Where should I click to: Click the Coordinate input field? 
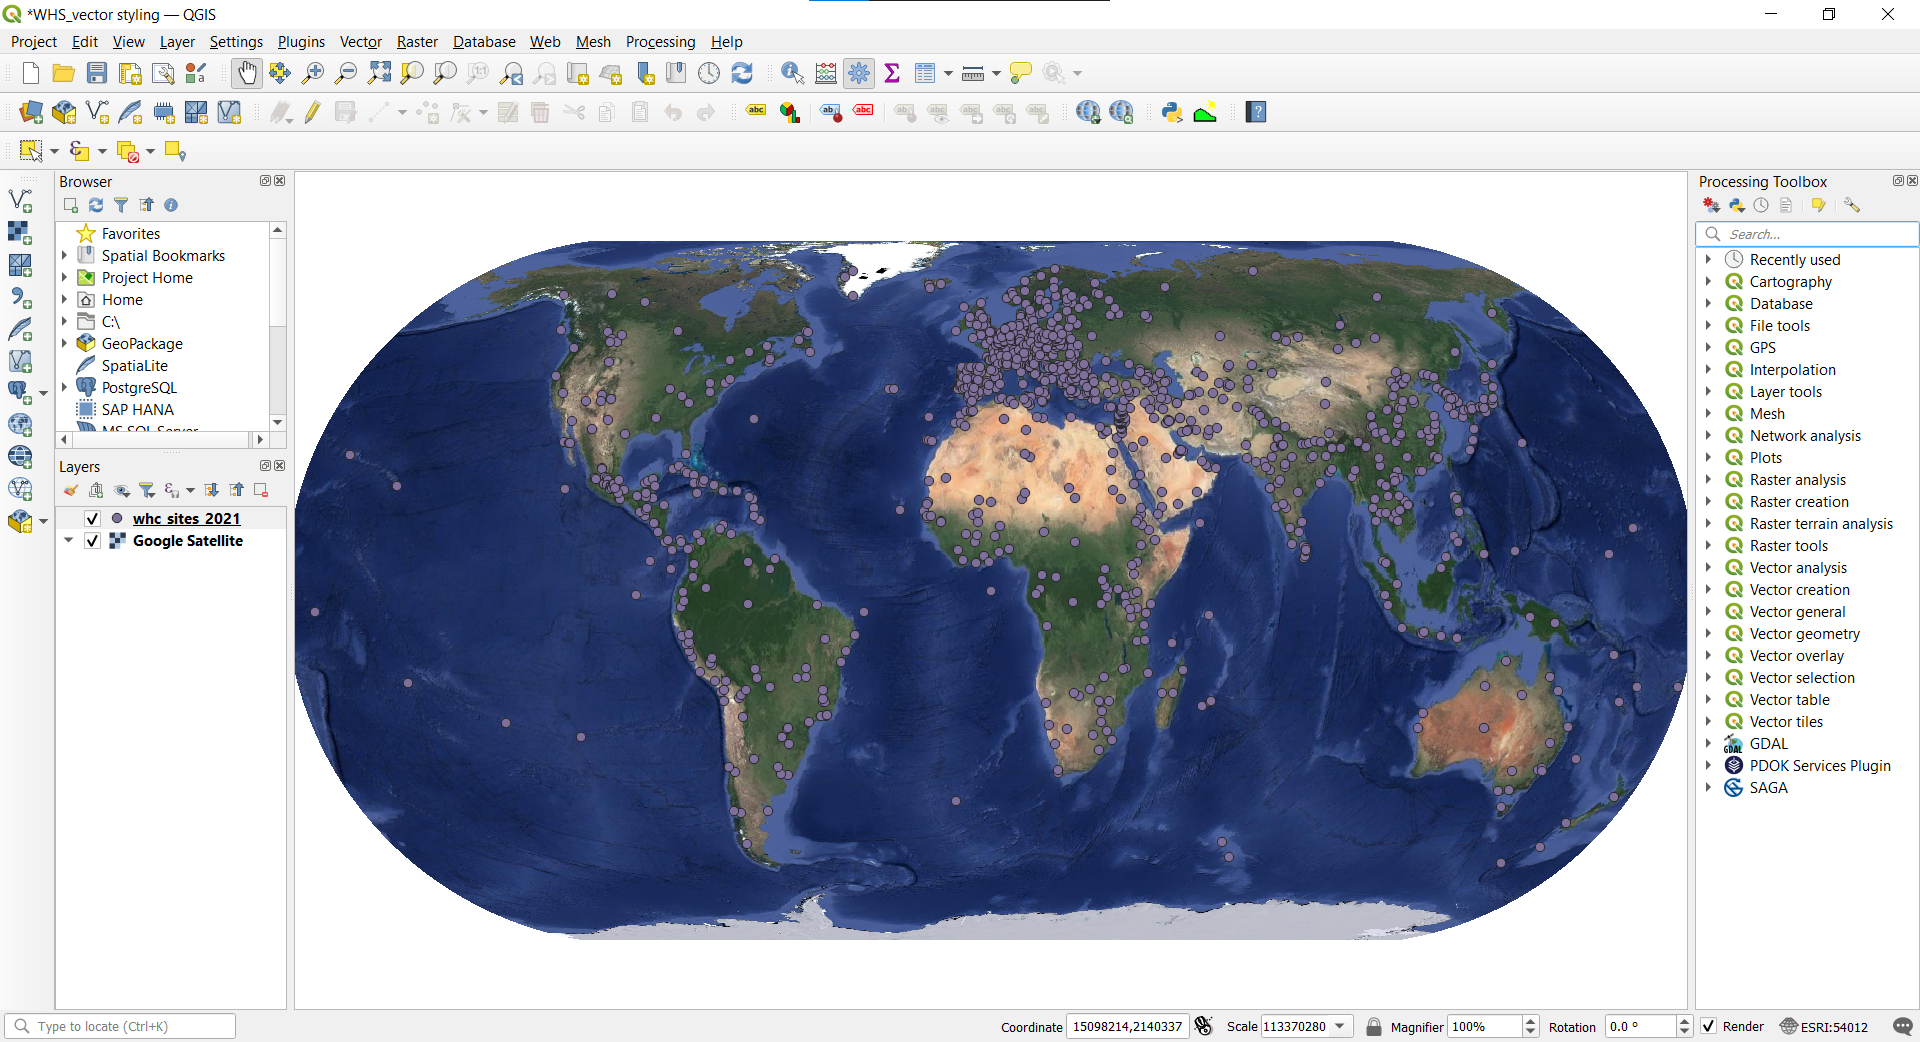tap(1127, 1026)
